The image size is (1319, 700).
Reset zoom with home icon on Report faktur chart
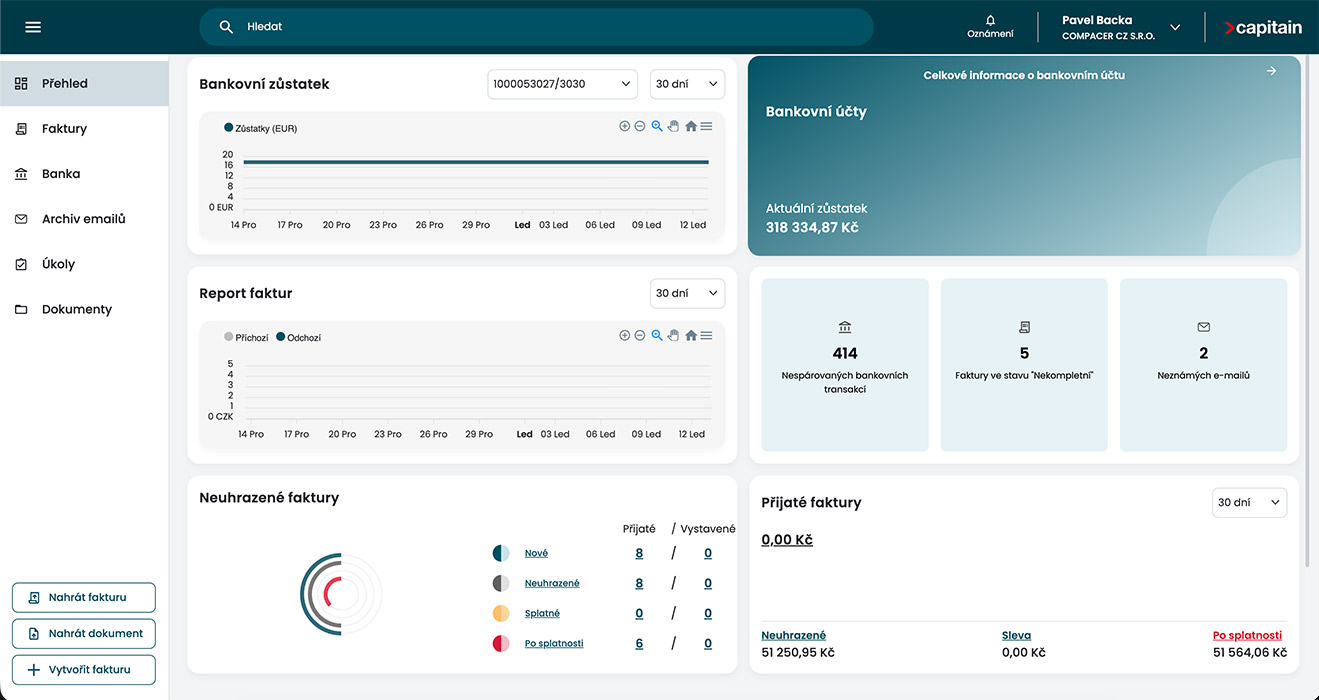click(x=690, y=335)
